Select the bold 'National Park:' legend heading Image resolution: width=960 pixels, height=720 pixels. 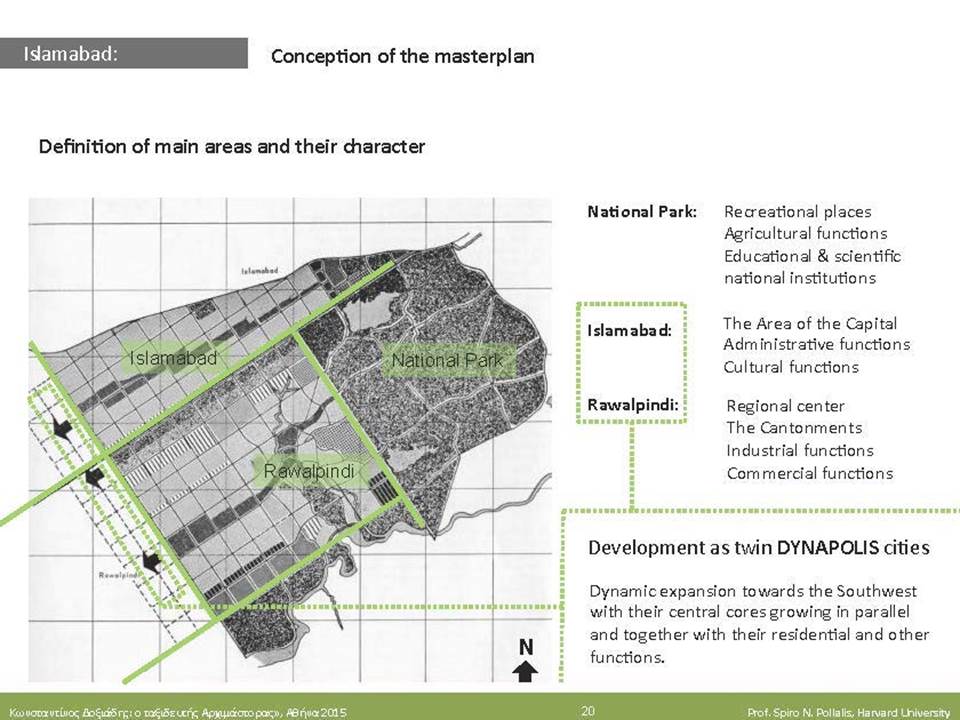(642, 212)
